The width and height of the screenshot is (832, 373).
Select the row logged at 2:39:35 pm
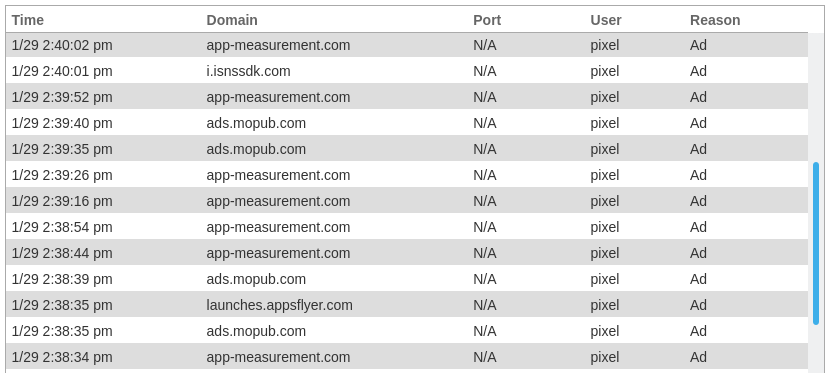(x=407, y=149)
